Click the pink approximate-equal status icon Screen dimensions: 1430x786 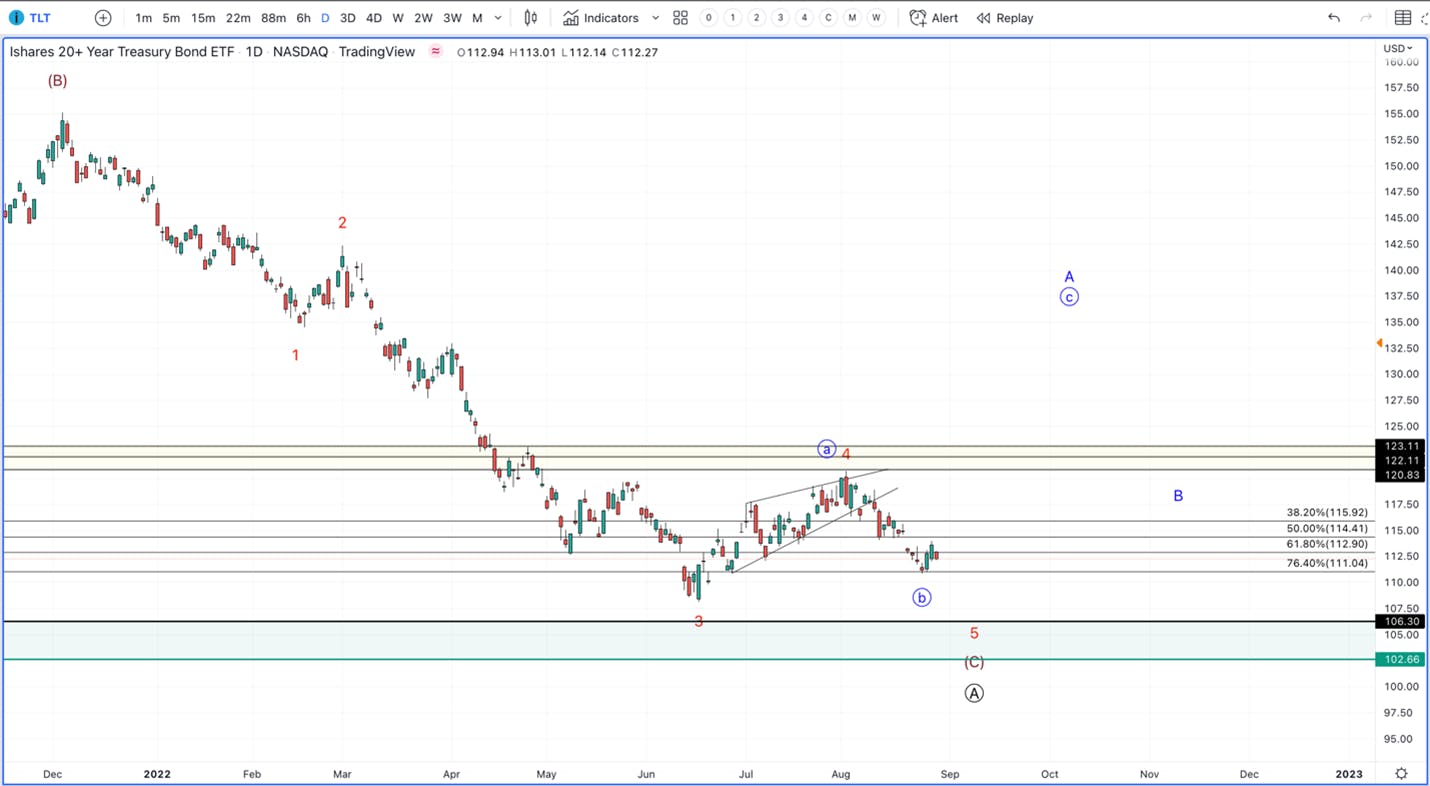436,51
